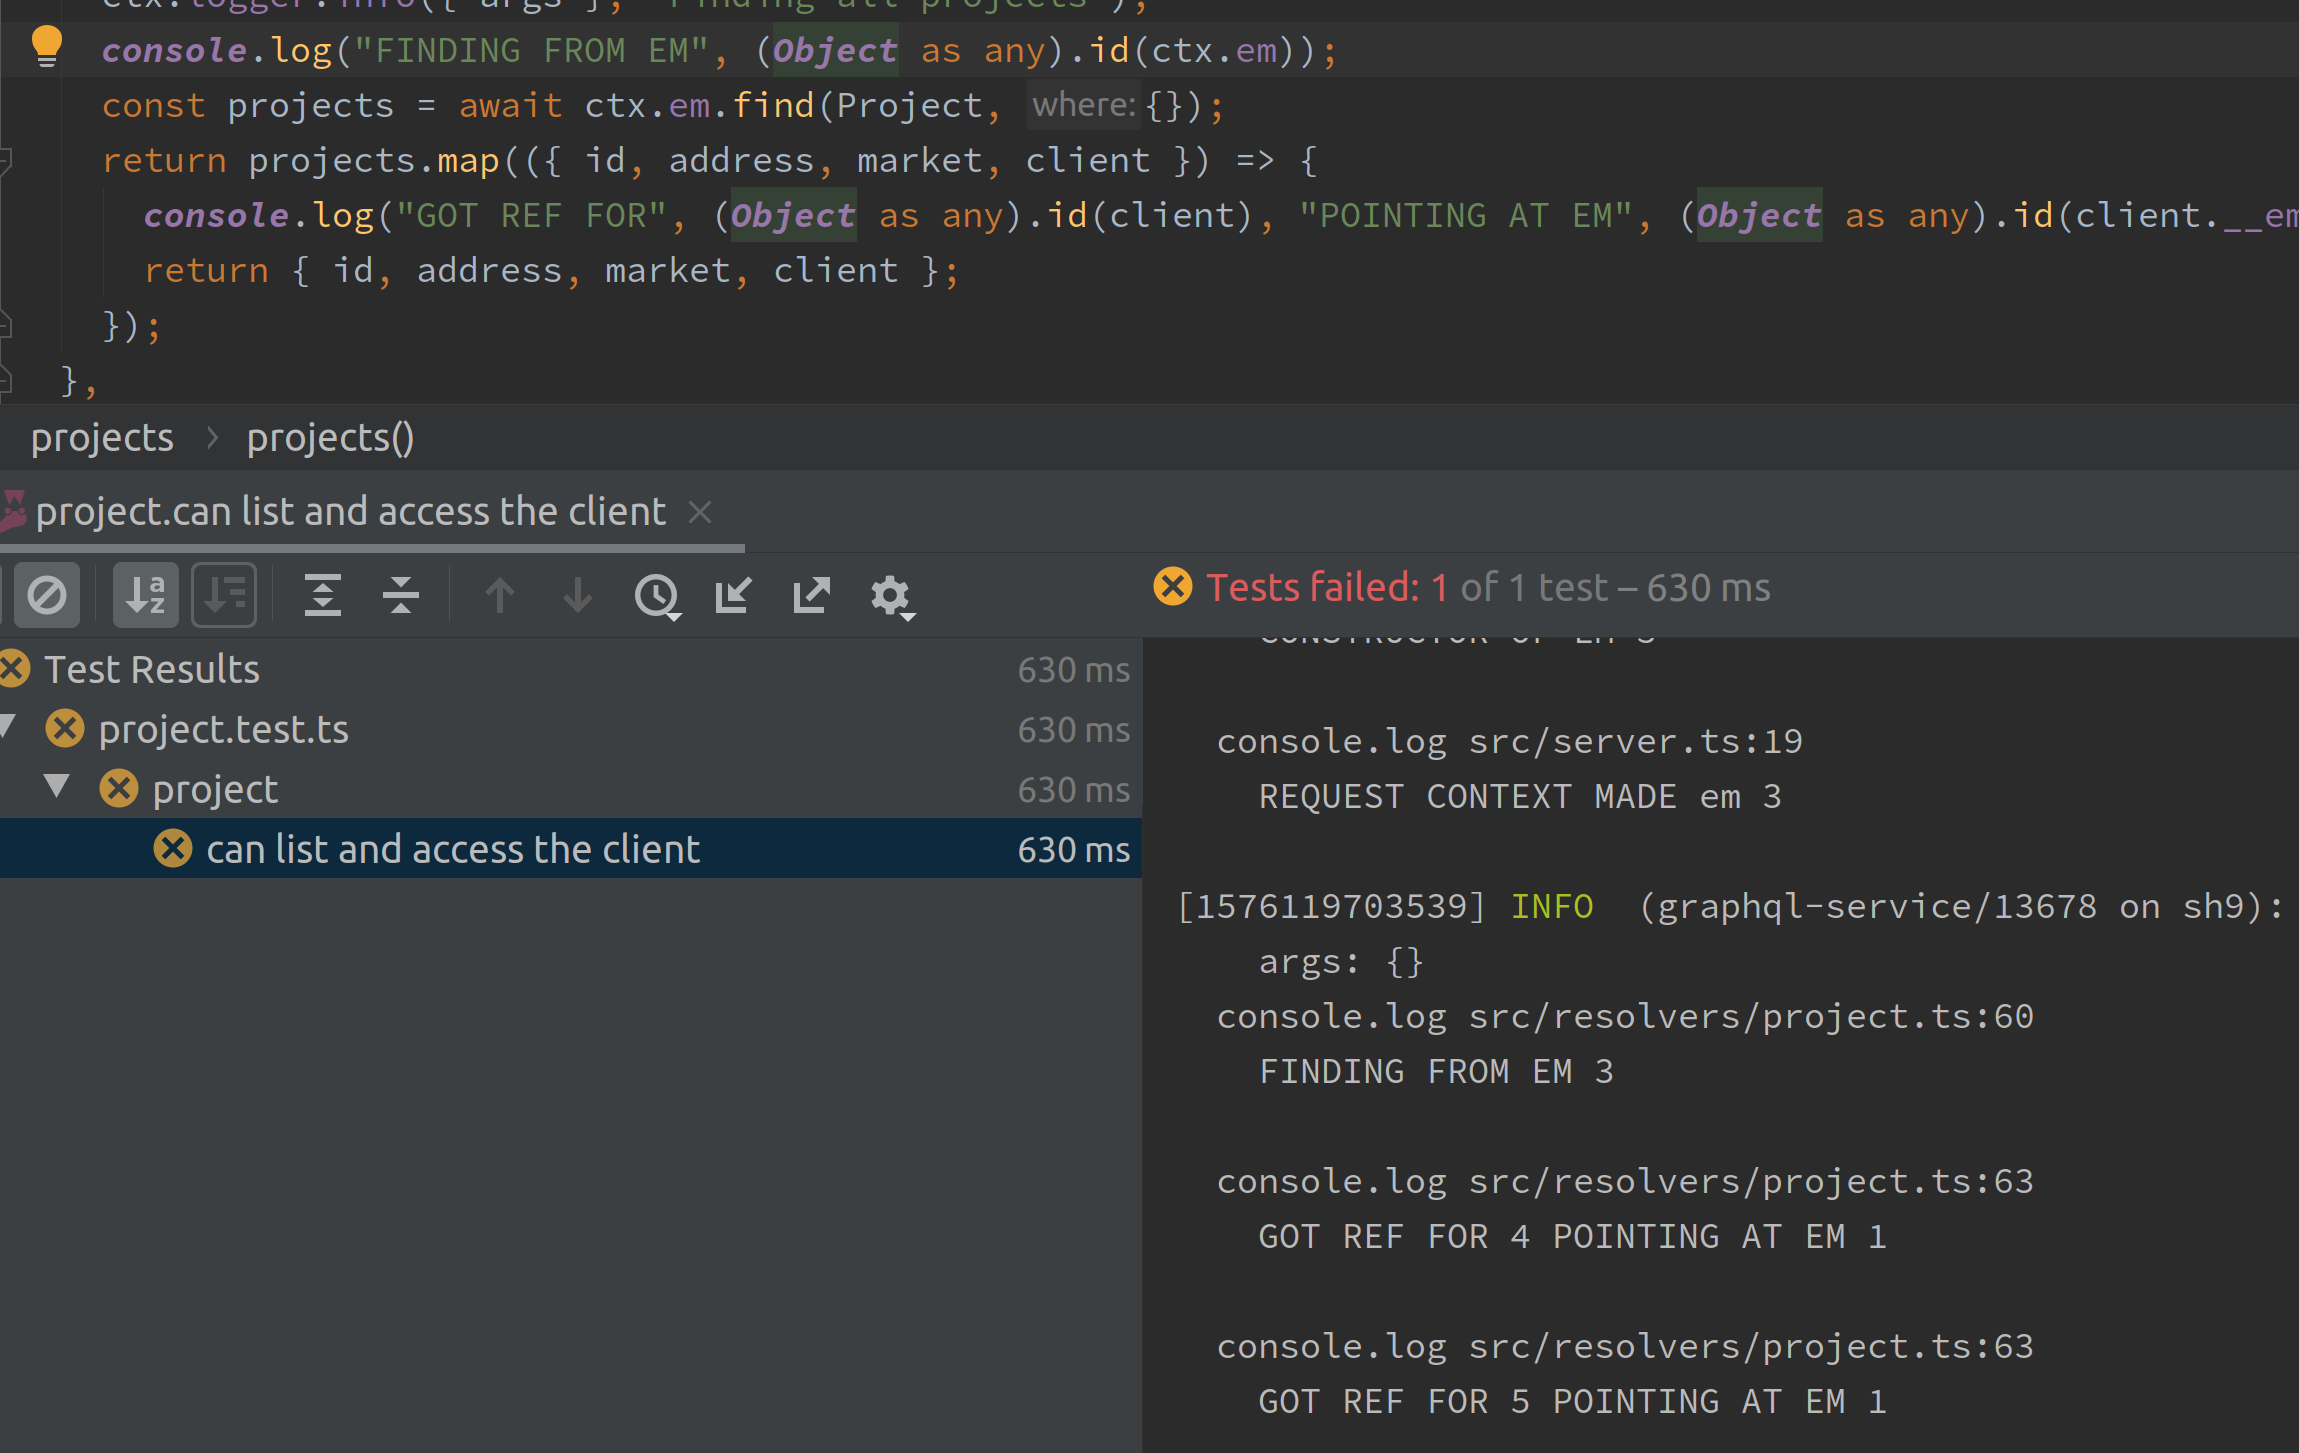The image size is (2299, 1453).
Task: Jump to previous failed test
Action: [498, 595]
